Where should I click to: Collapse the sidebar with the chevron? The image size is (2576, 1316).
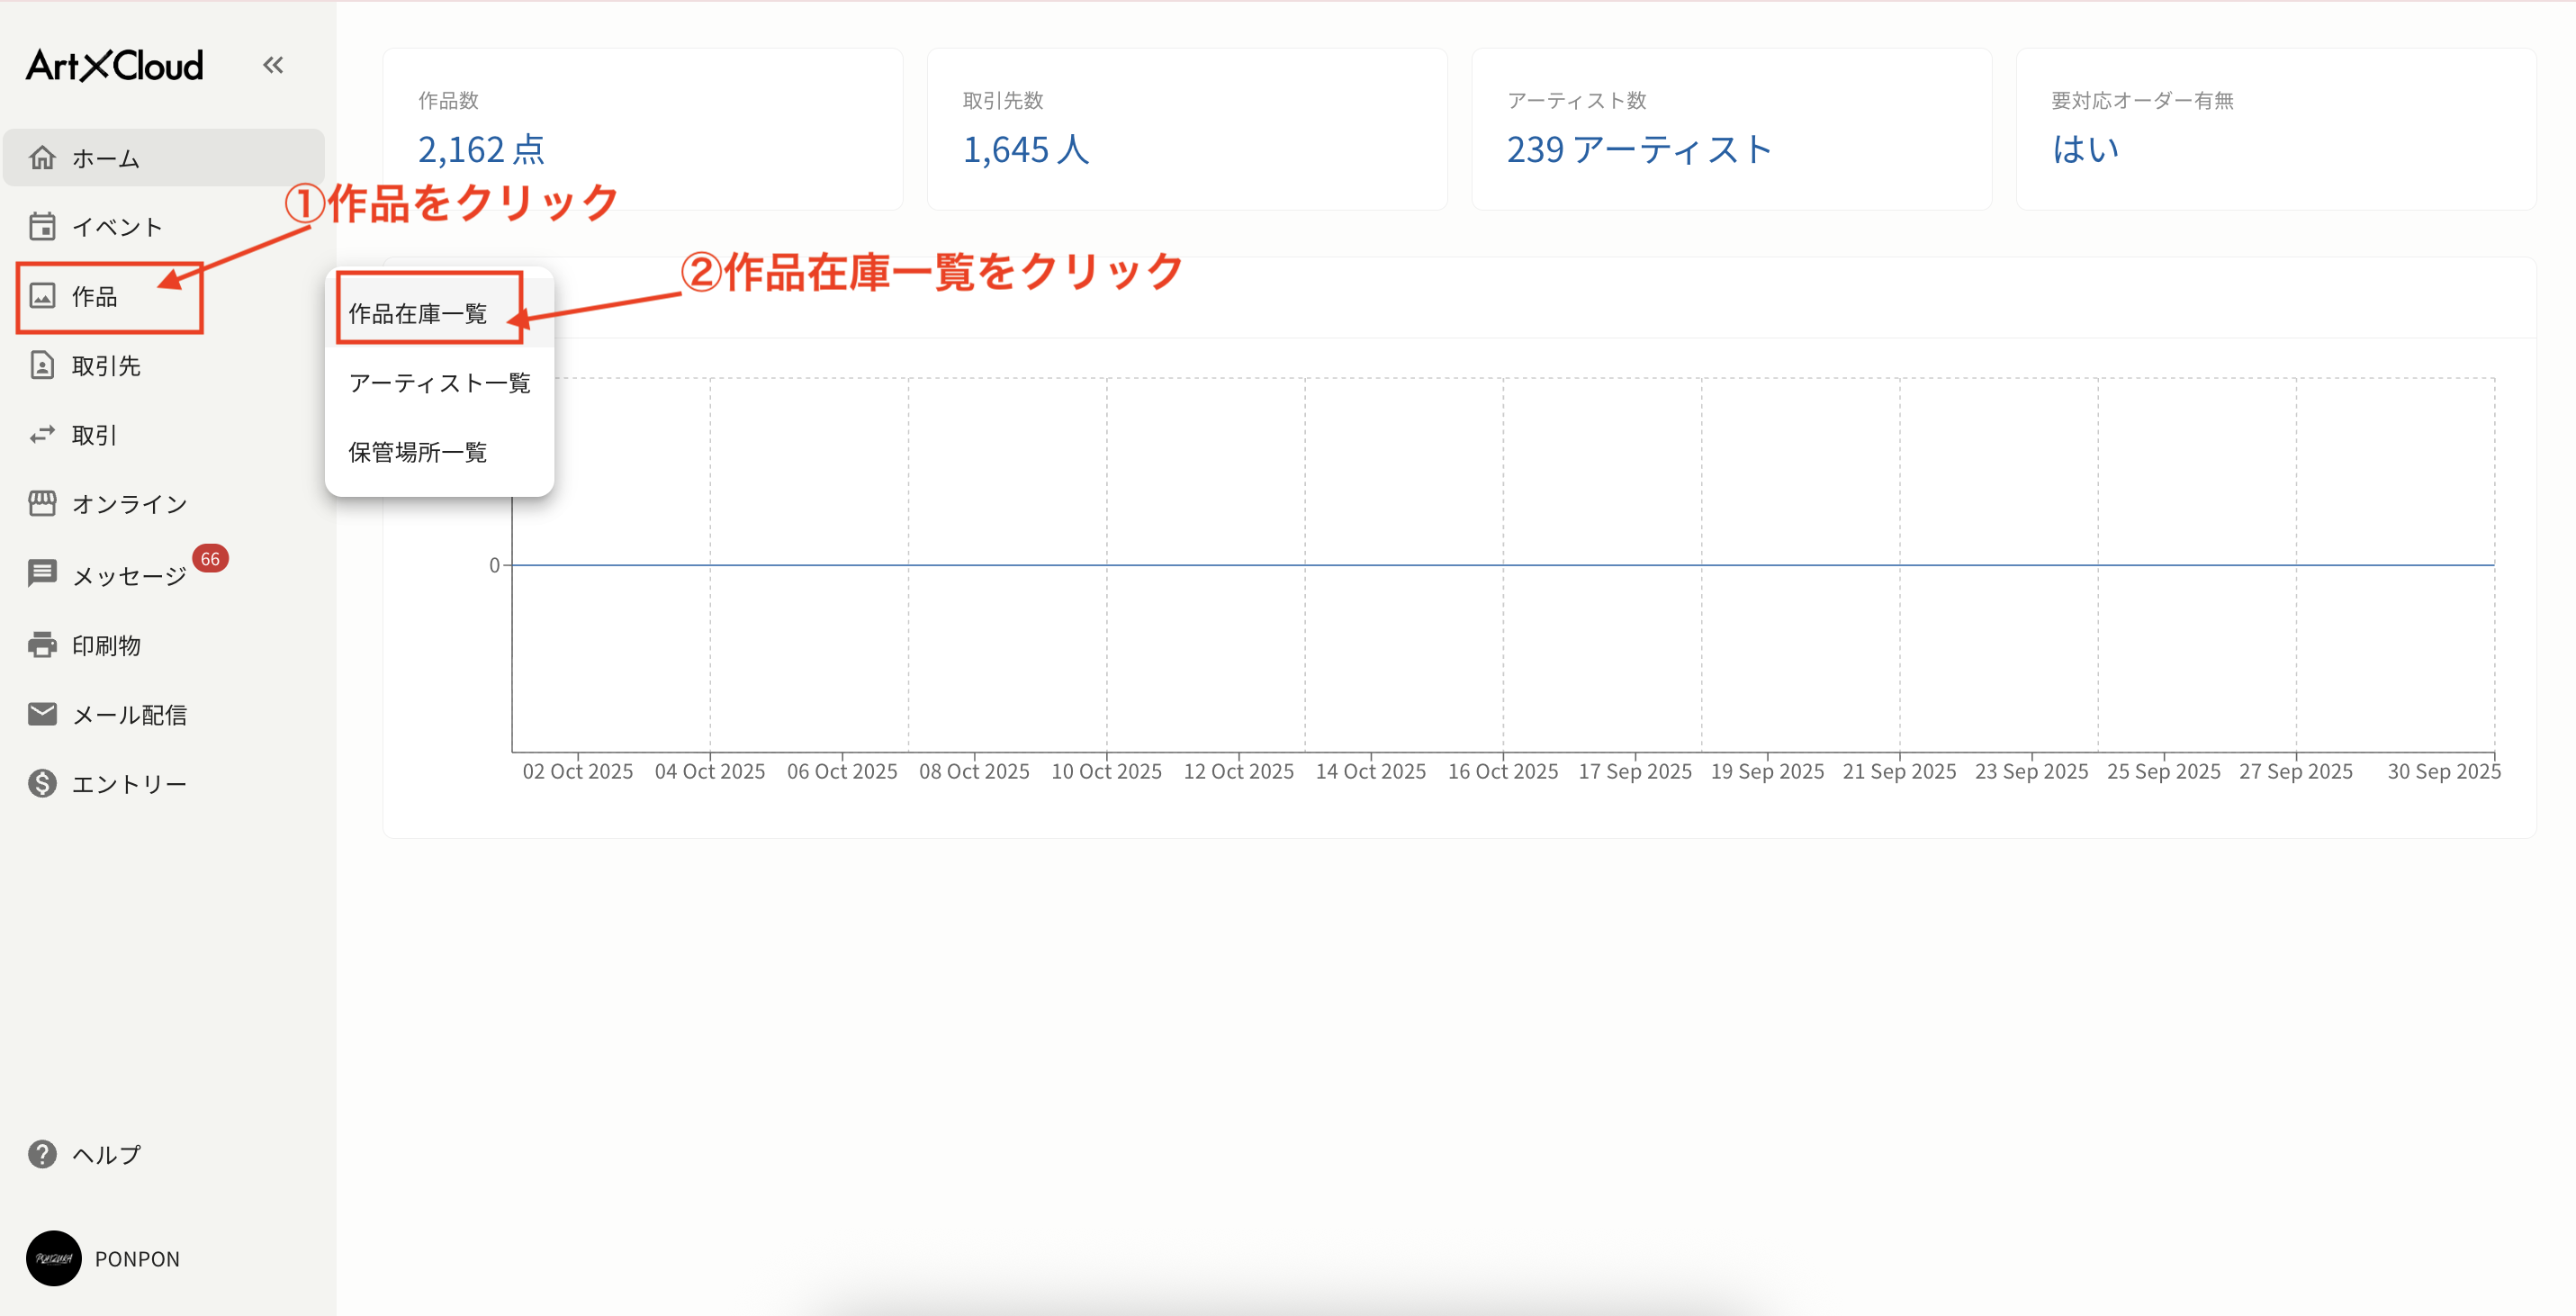click(x=272, y=64)
